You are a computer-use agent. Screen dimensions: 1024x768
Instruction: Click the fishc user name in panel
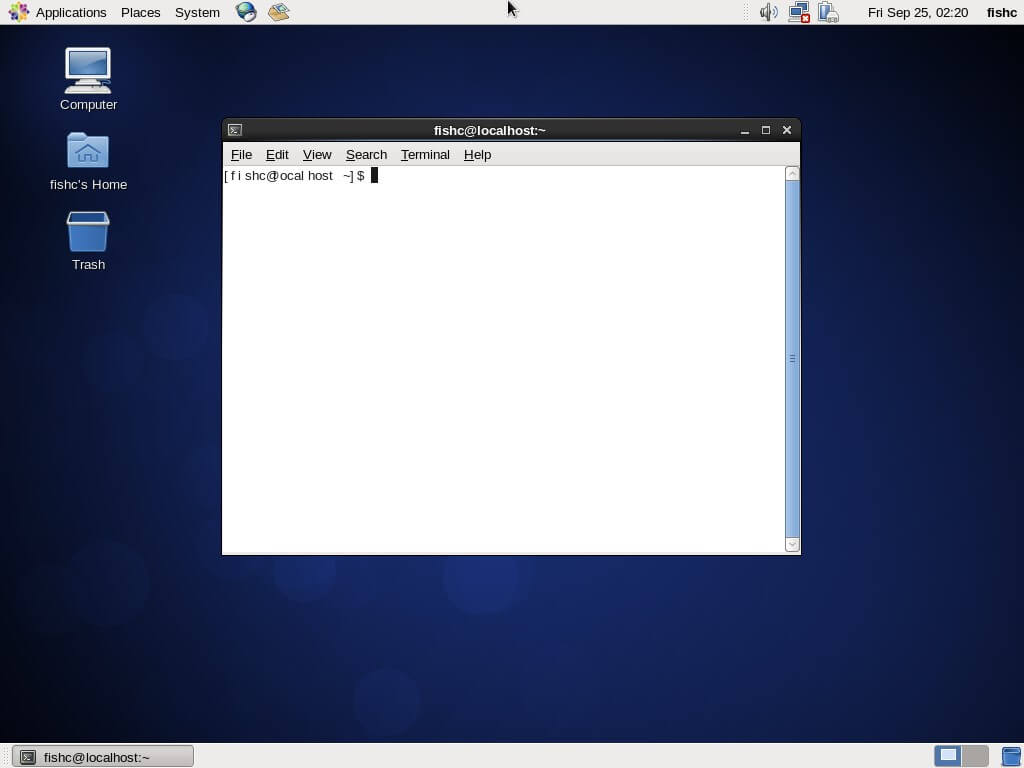pyautogui.click(x=1001, y=12)
